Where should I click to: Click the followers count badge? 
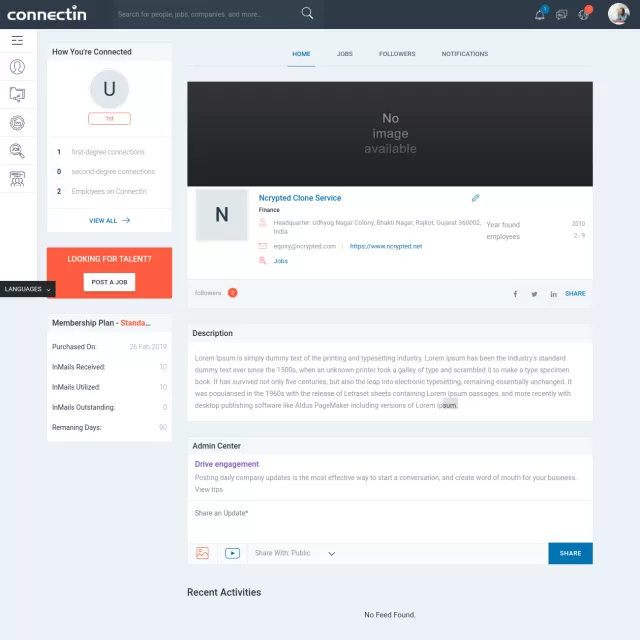233,293
